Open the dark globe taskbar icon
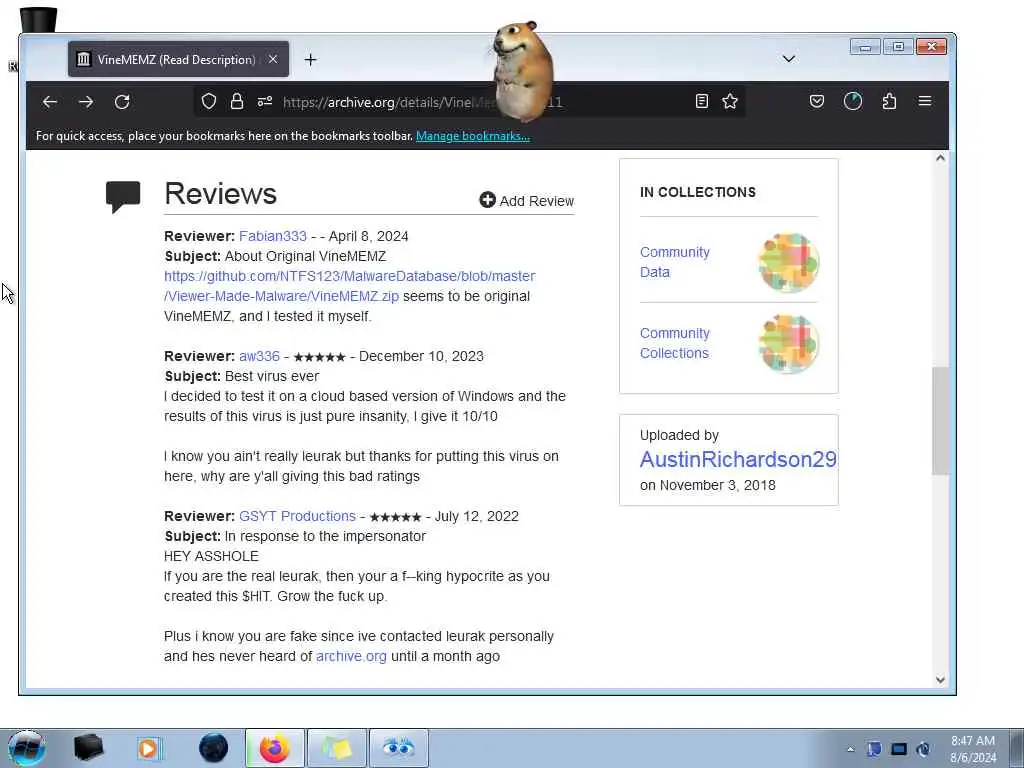Viewport: 1024px width, 768px height. click(214, 748)
